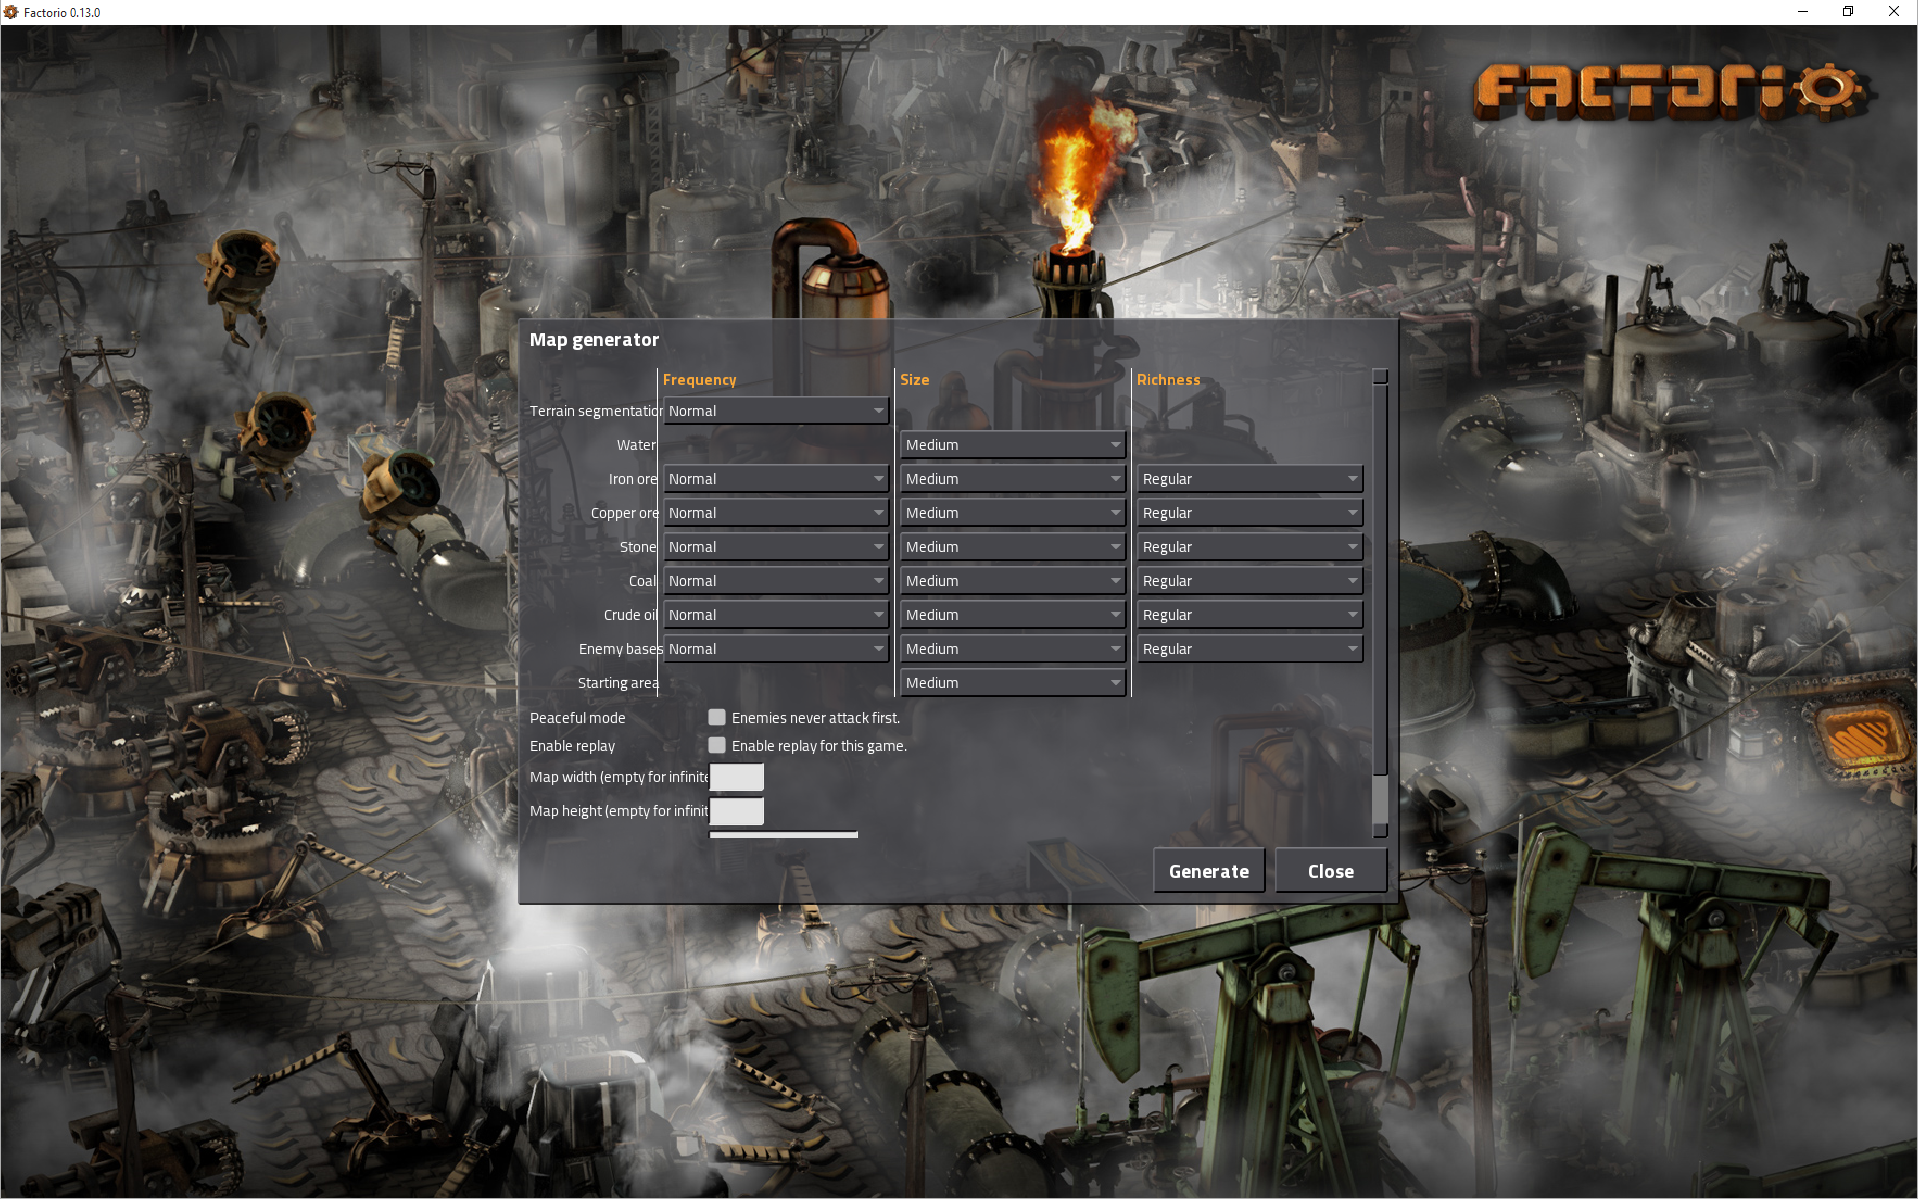Screen dimensions: 1918x1199
Task: Close the Factorio window
Action: tap(1894, 12)
